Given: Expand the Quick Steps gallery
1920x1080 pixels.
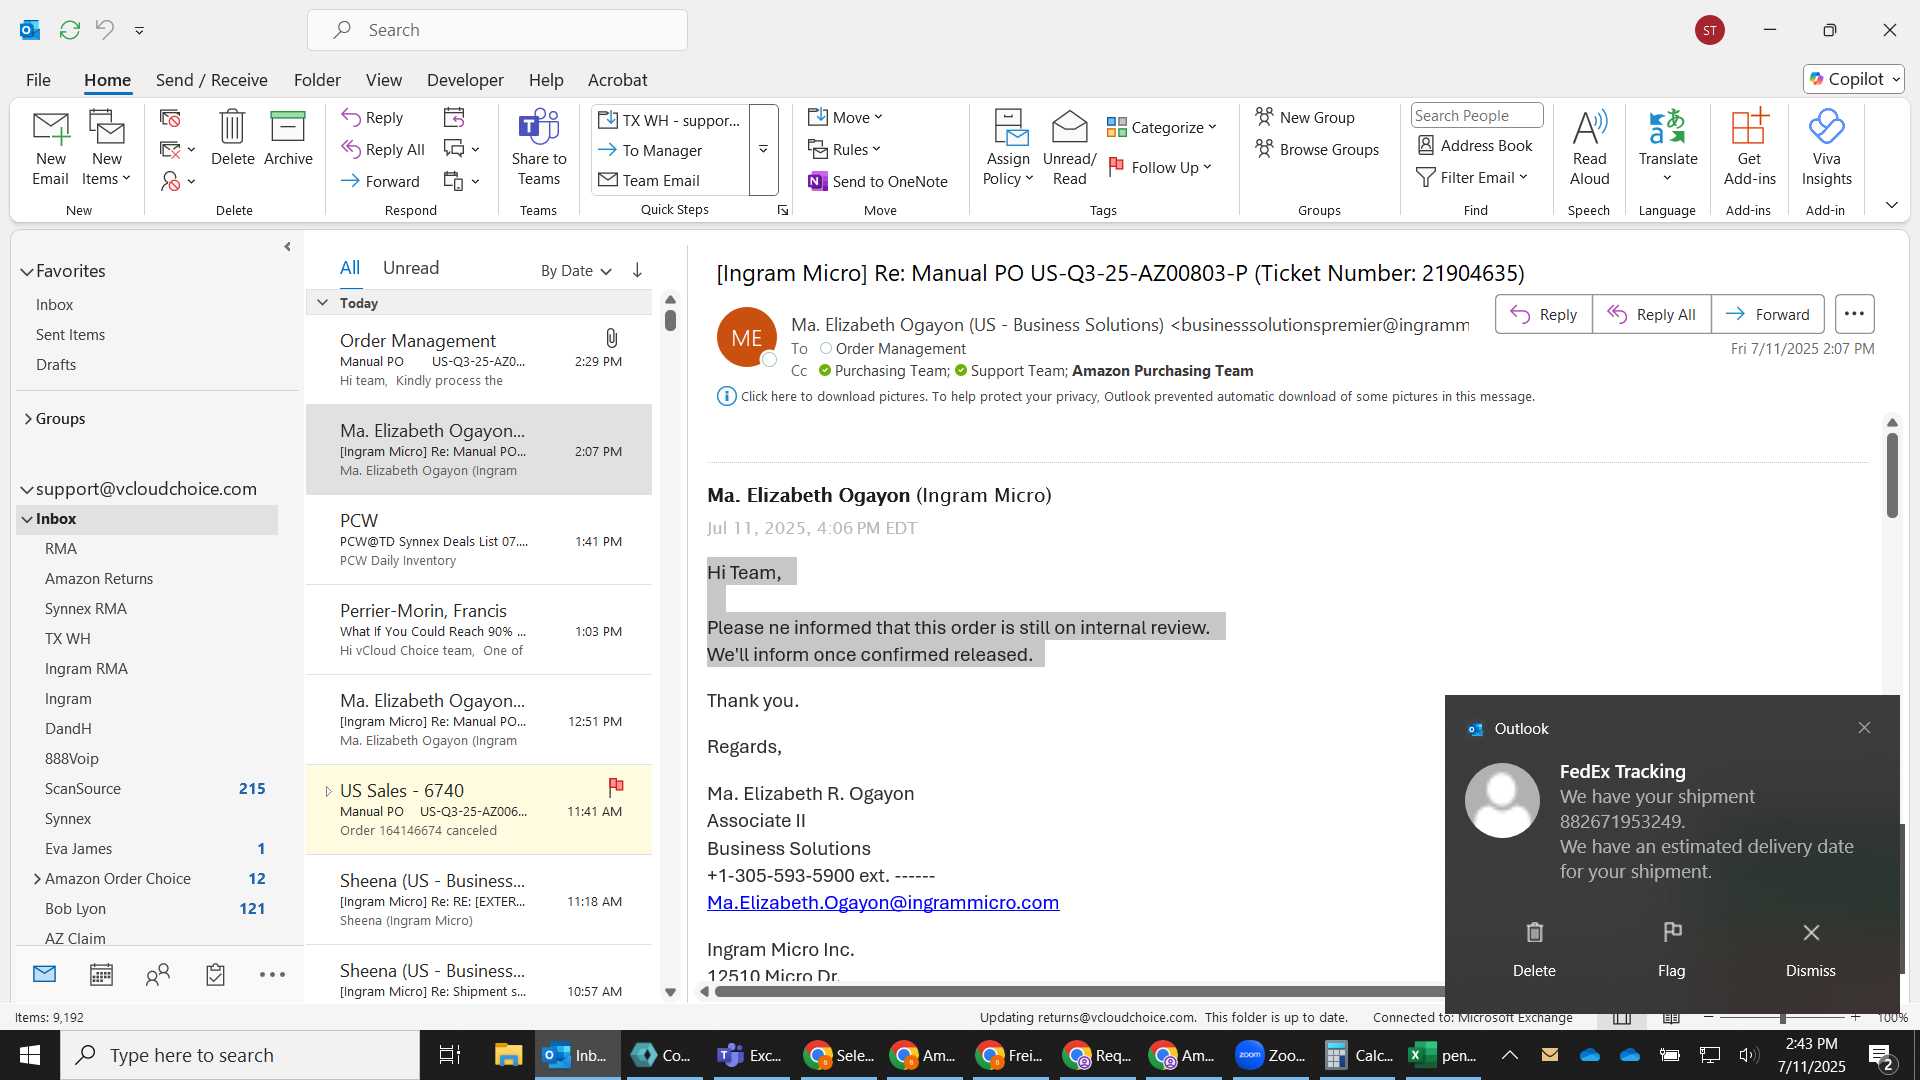Looking at the screenshot, I should [763, 149].
